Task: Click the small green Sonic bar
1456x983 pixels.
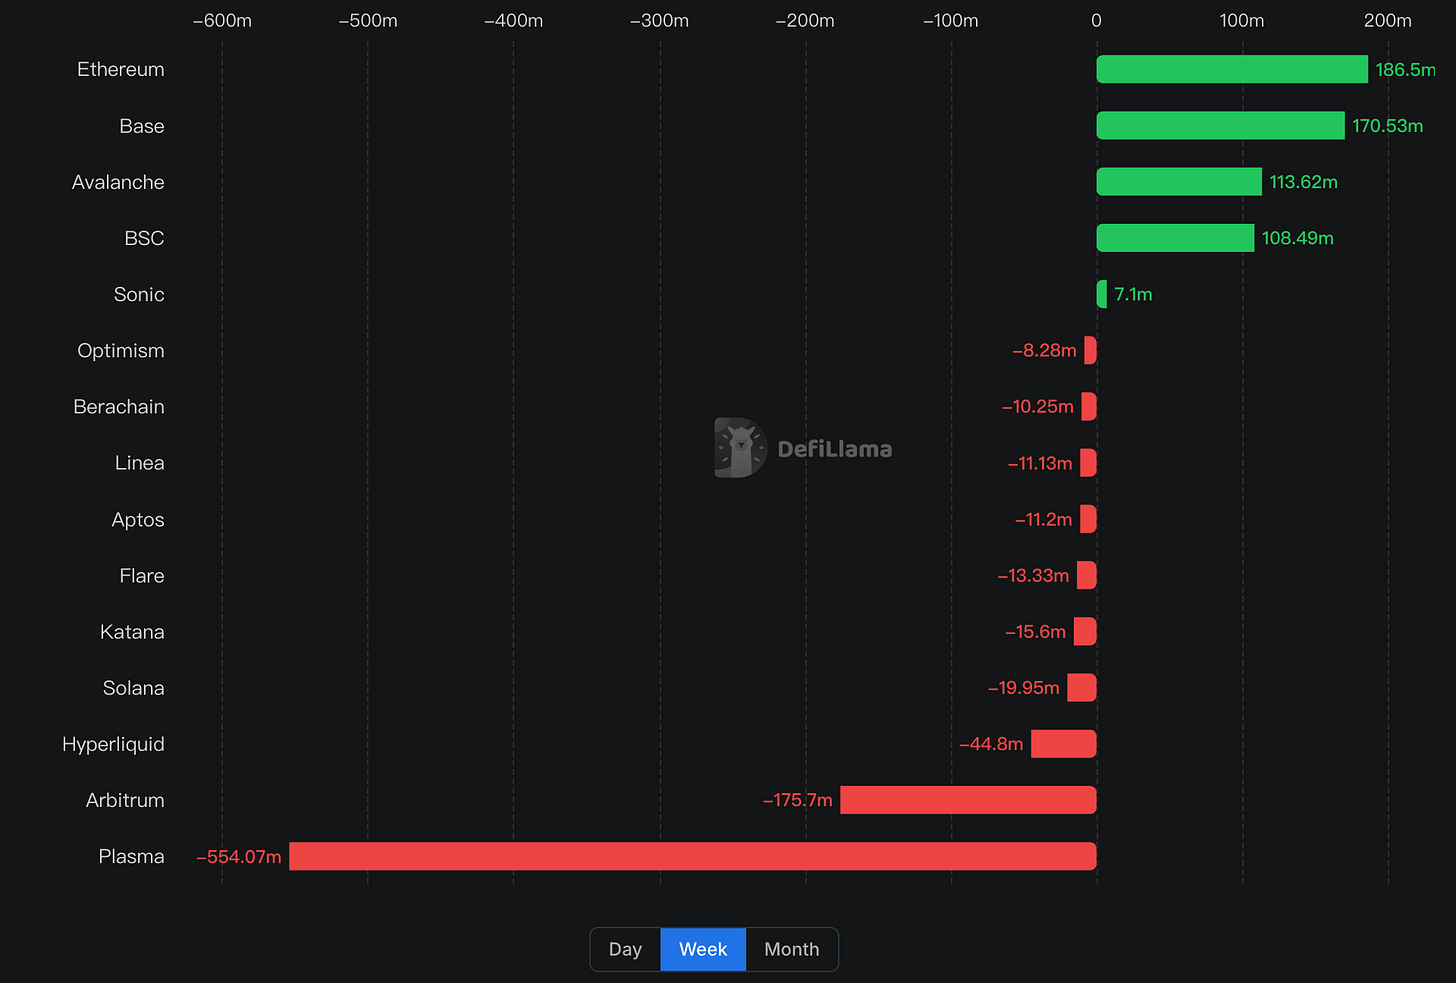Action: pyautogui.click(x=1102, y=294)
